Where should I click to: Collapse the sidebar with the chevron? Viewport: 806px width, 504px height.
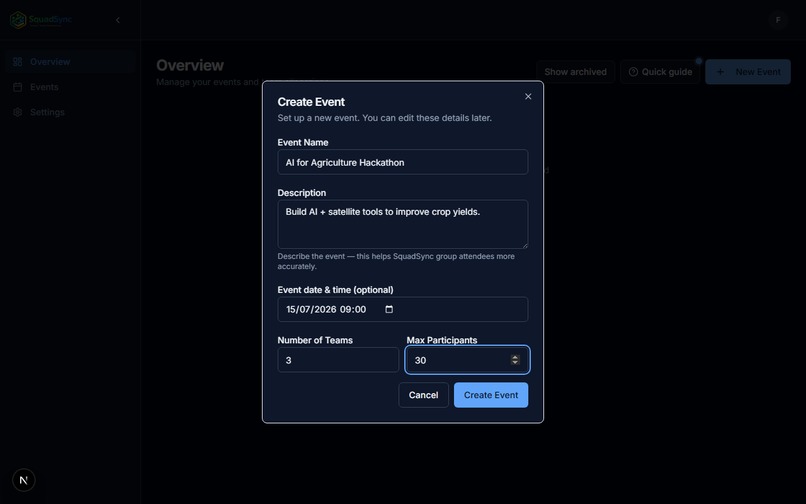point(118,20)
